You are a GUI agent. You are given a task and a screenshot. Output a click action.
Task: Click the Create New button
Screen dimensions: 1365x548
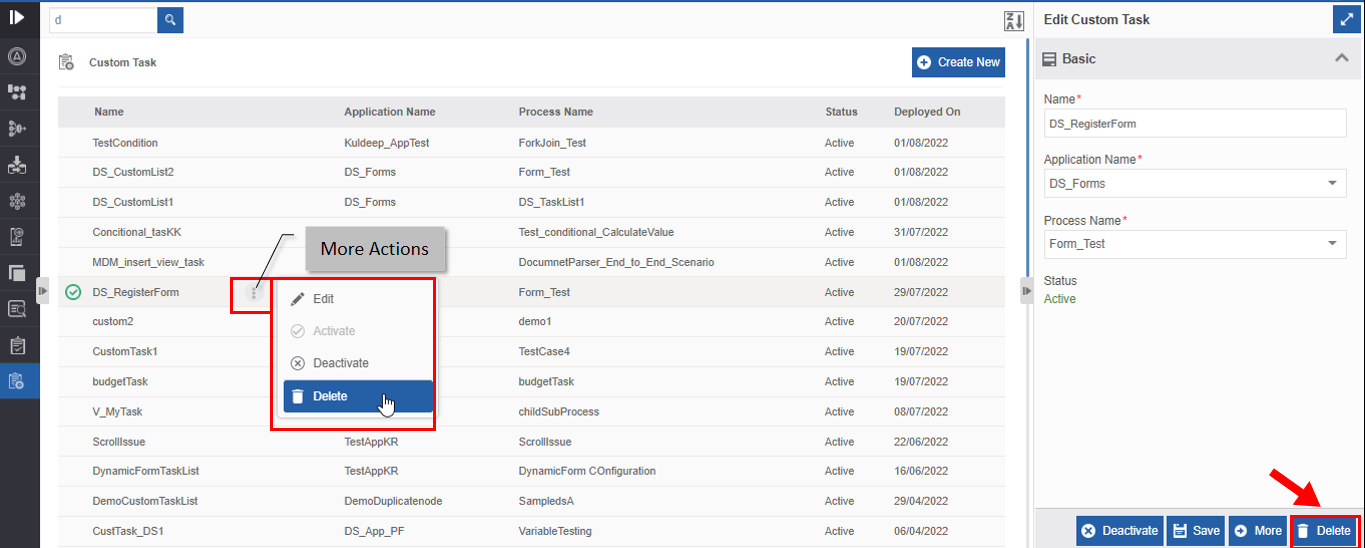pos(958,62)
